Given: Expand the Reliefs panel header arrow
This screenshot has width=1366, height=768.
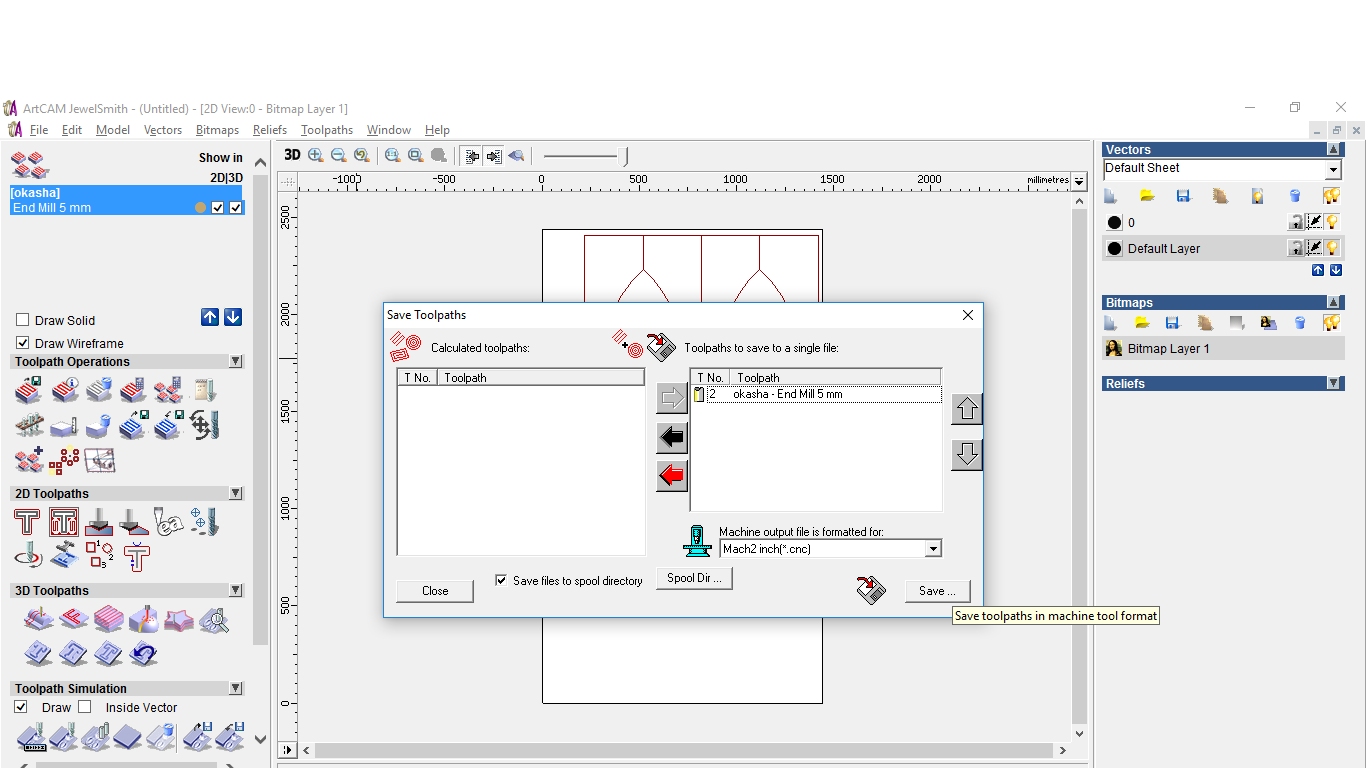Looking at the screenshot, I should (1334, 384).
